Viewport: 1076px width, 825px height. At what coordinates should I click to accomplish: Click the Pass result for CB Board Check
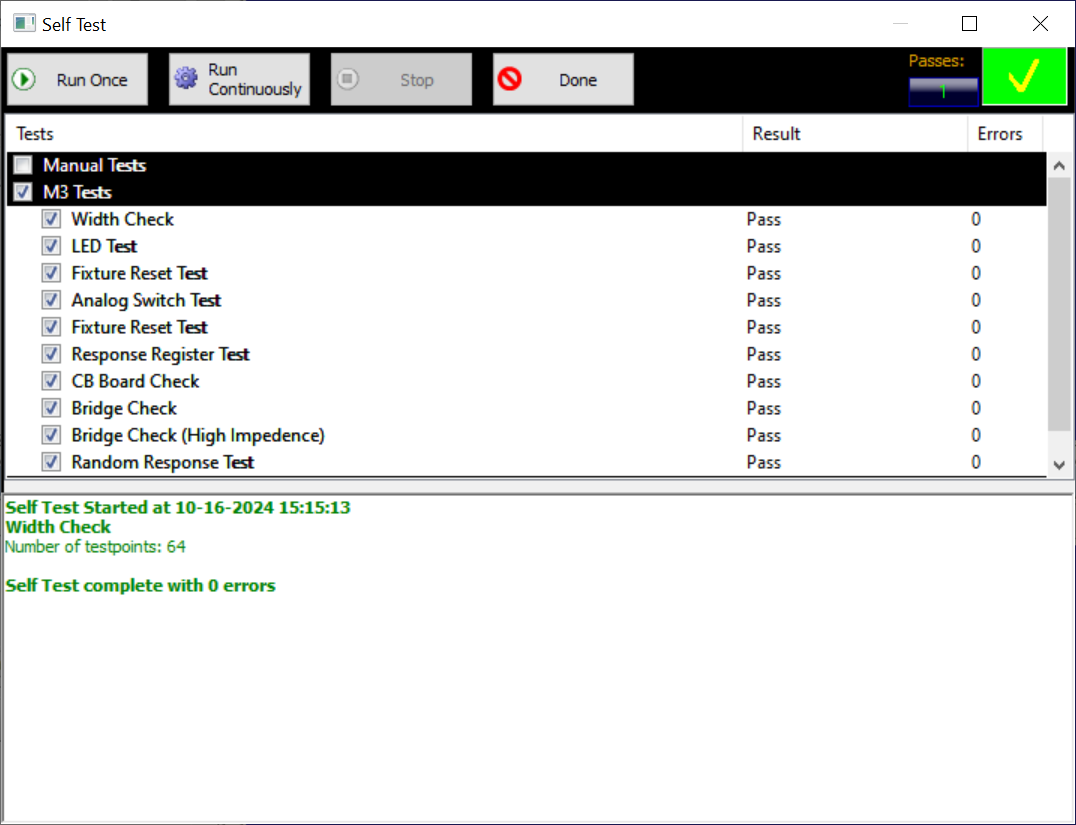point(764,381)
